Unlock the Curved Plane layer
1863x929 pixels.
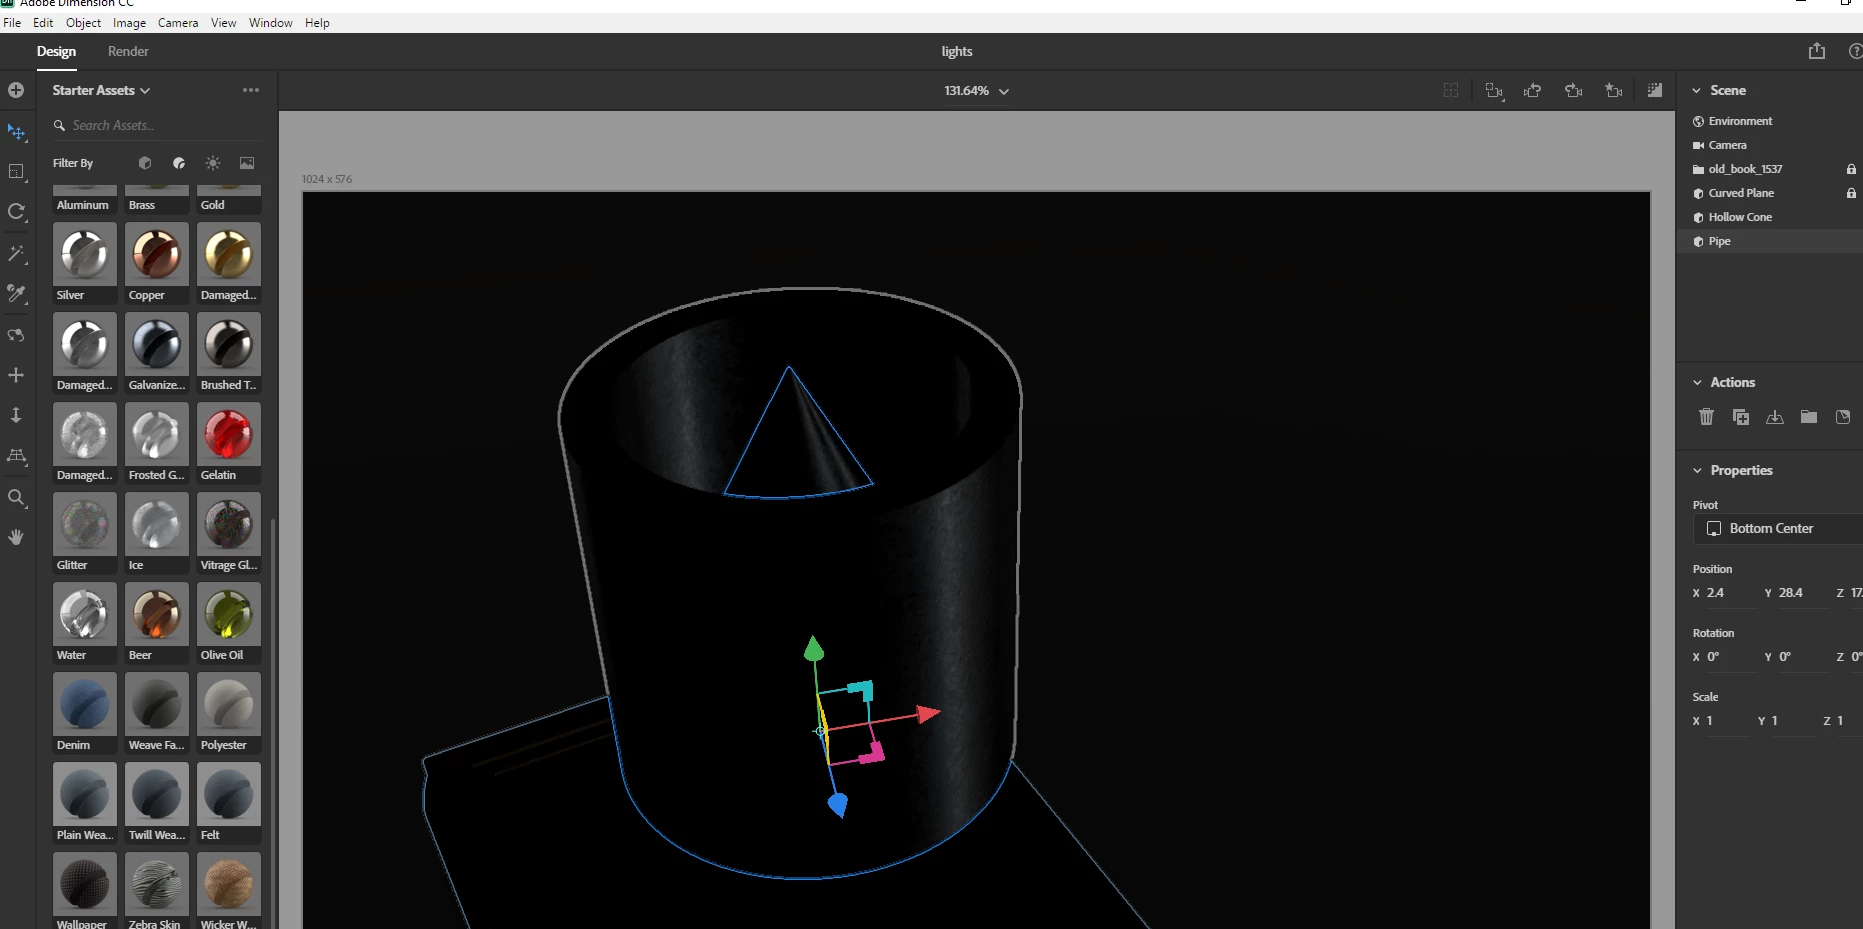[1851, 193]
